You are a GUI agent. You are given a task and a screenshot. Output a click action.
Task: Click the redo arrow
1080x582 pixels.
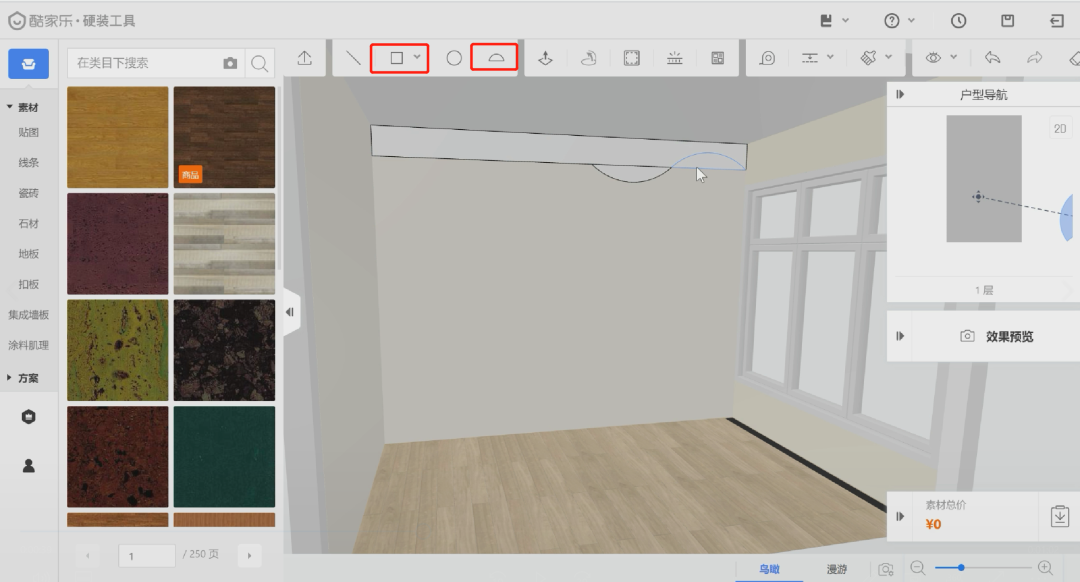coord(1035,58)
